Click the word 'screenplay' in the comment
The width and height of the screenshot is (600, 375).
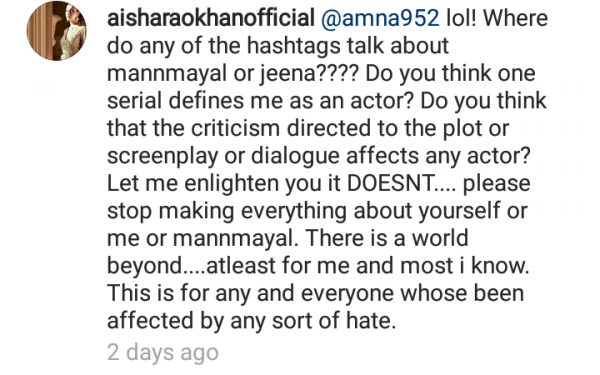[x=162, y=156]
